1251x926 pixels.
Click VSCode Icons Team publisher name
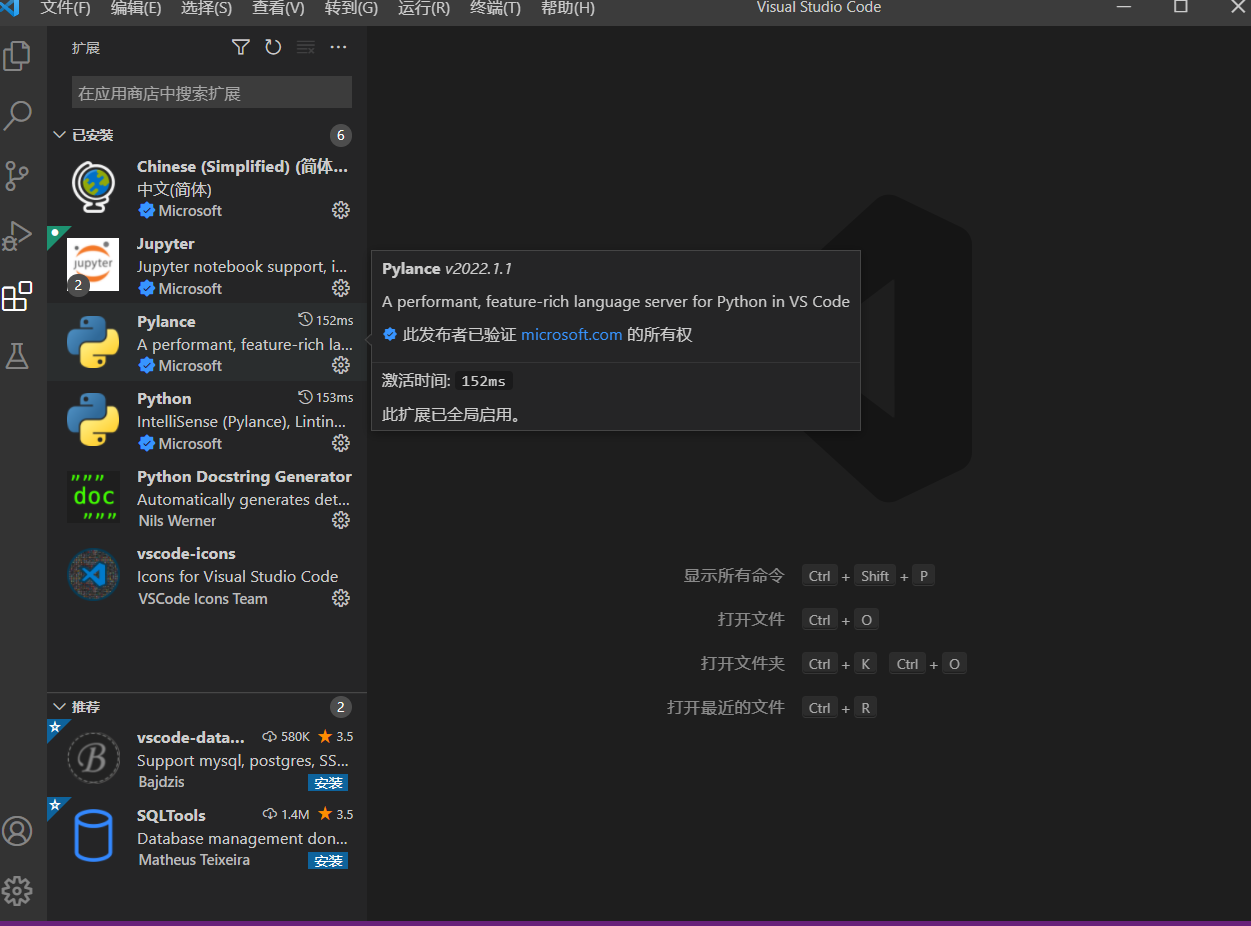[x=202, y=599]
